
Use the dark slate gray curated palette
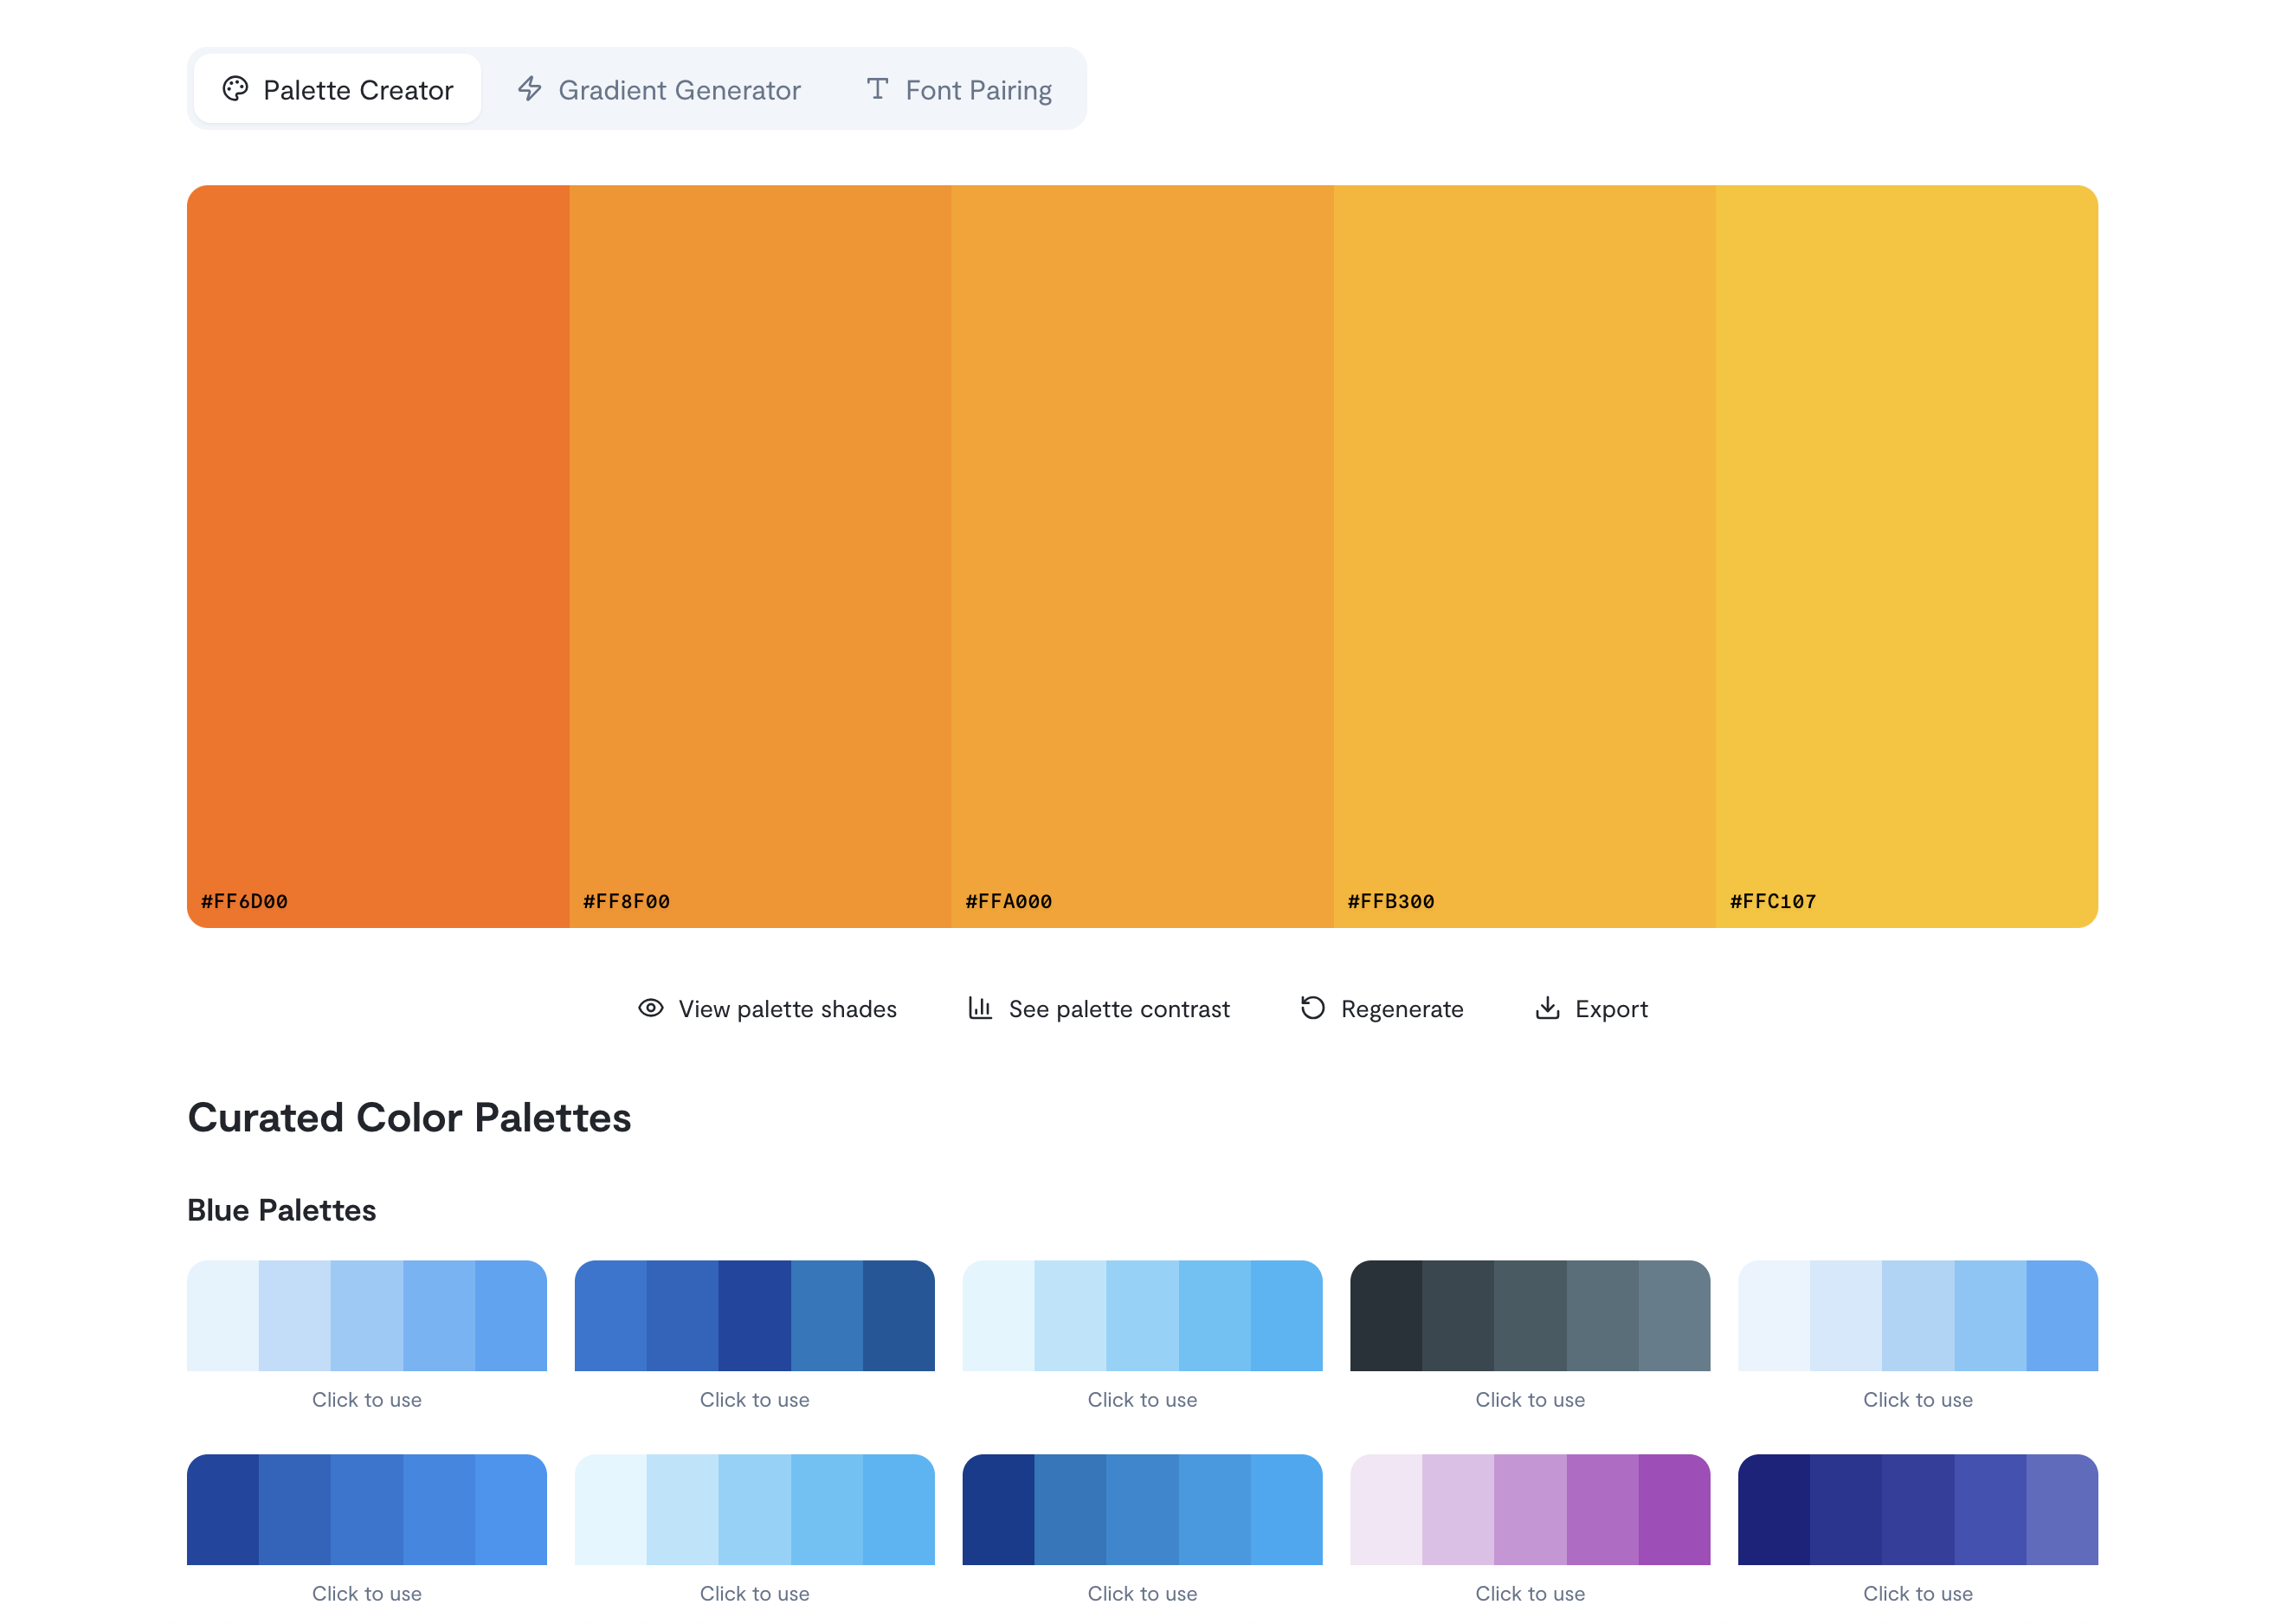1530,1315
